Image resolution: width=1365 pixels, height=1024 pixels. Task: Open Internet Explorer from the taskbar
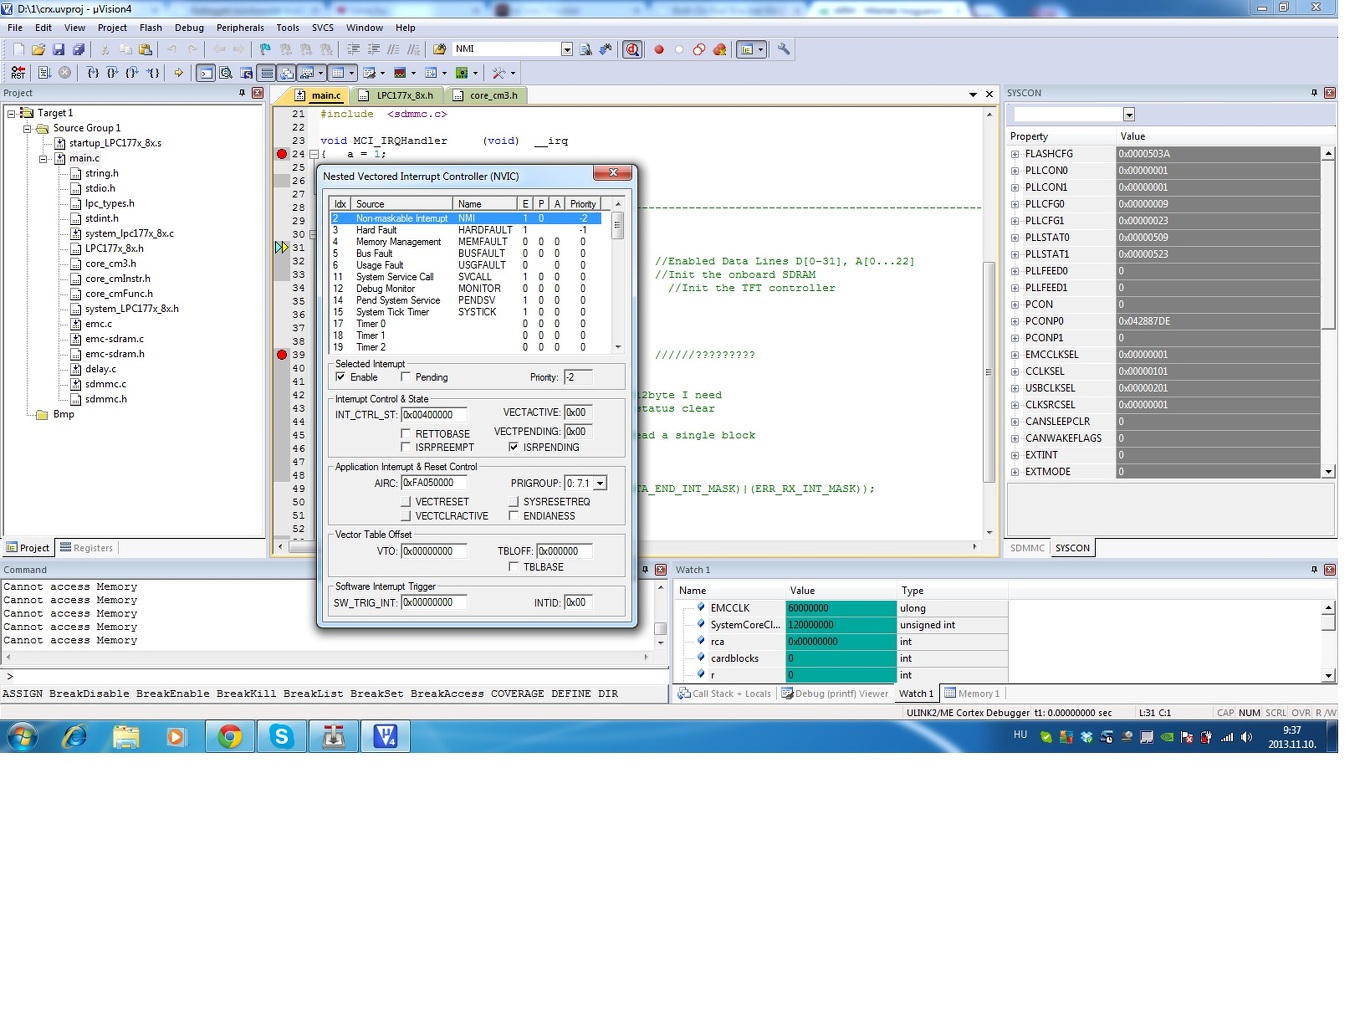tap(74, 737)
